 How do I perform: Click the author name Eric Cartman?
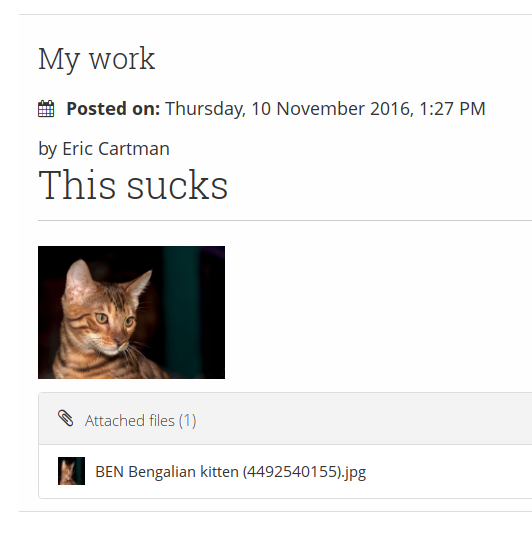116,149
